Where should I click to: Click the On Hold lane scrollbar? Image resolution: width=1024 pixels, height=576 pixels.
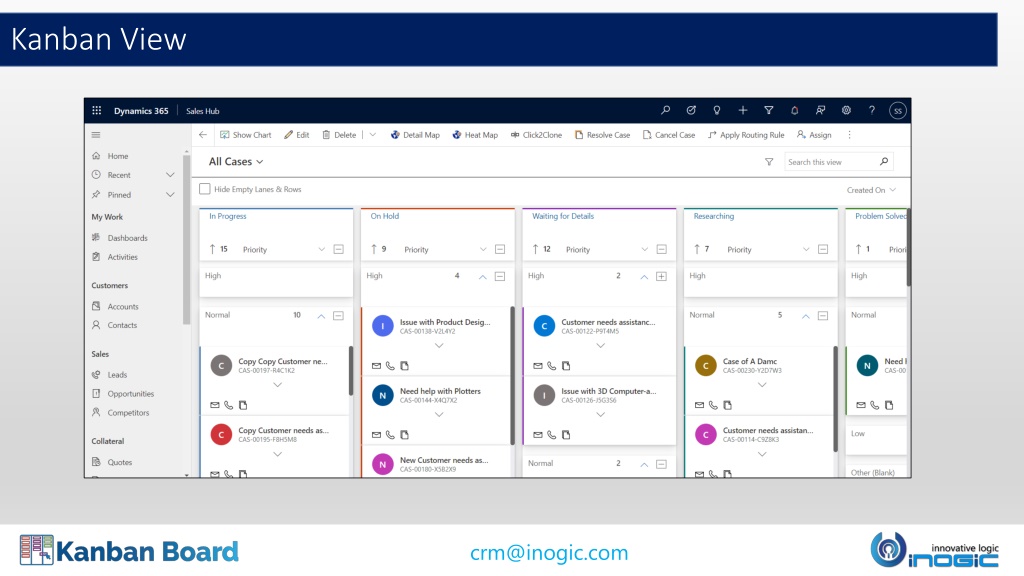(x=513, y=376)
